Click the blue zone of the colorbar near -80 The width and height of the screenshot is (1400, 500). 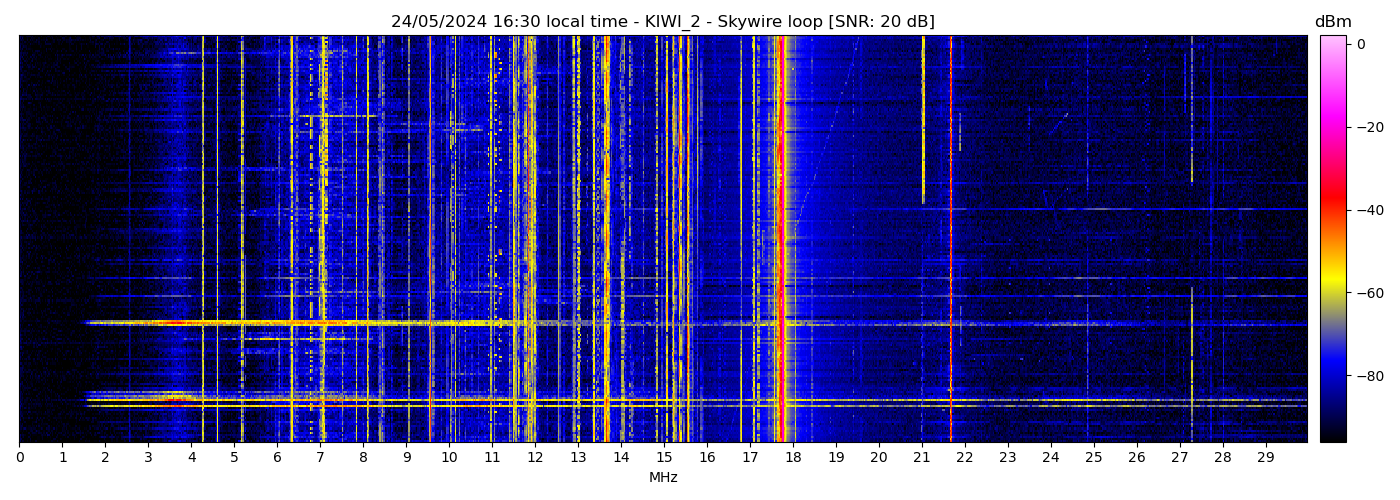click(1332, 375)
